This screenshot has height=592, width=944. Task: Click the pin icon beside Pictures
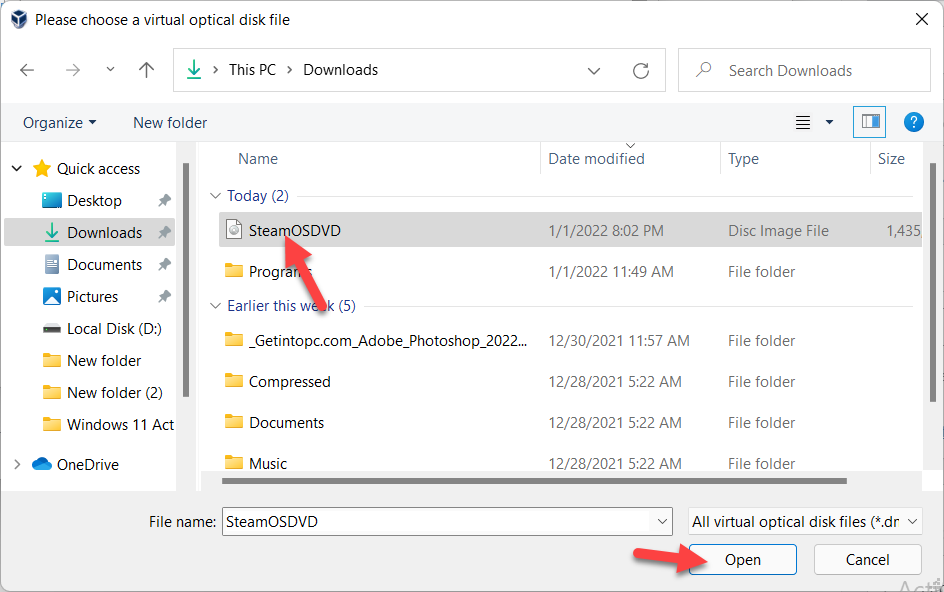click(x=165, y=297)
